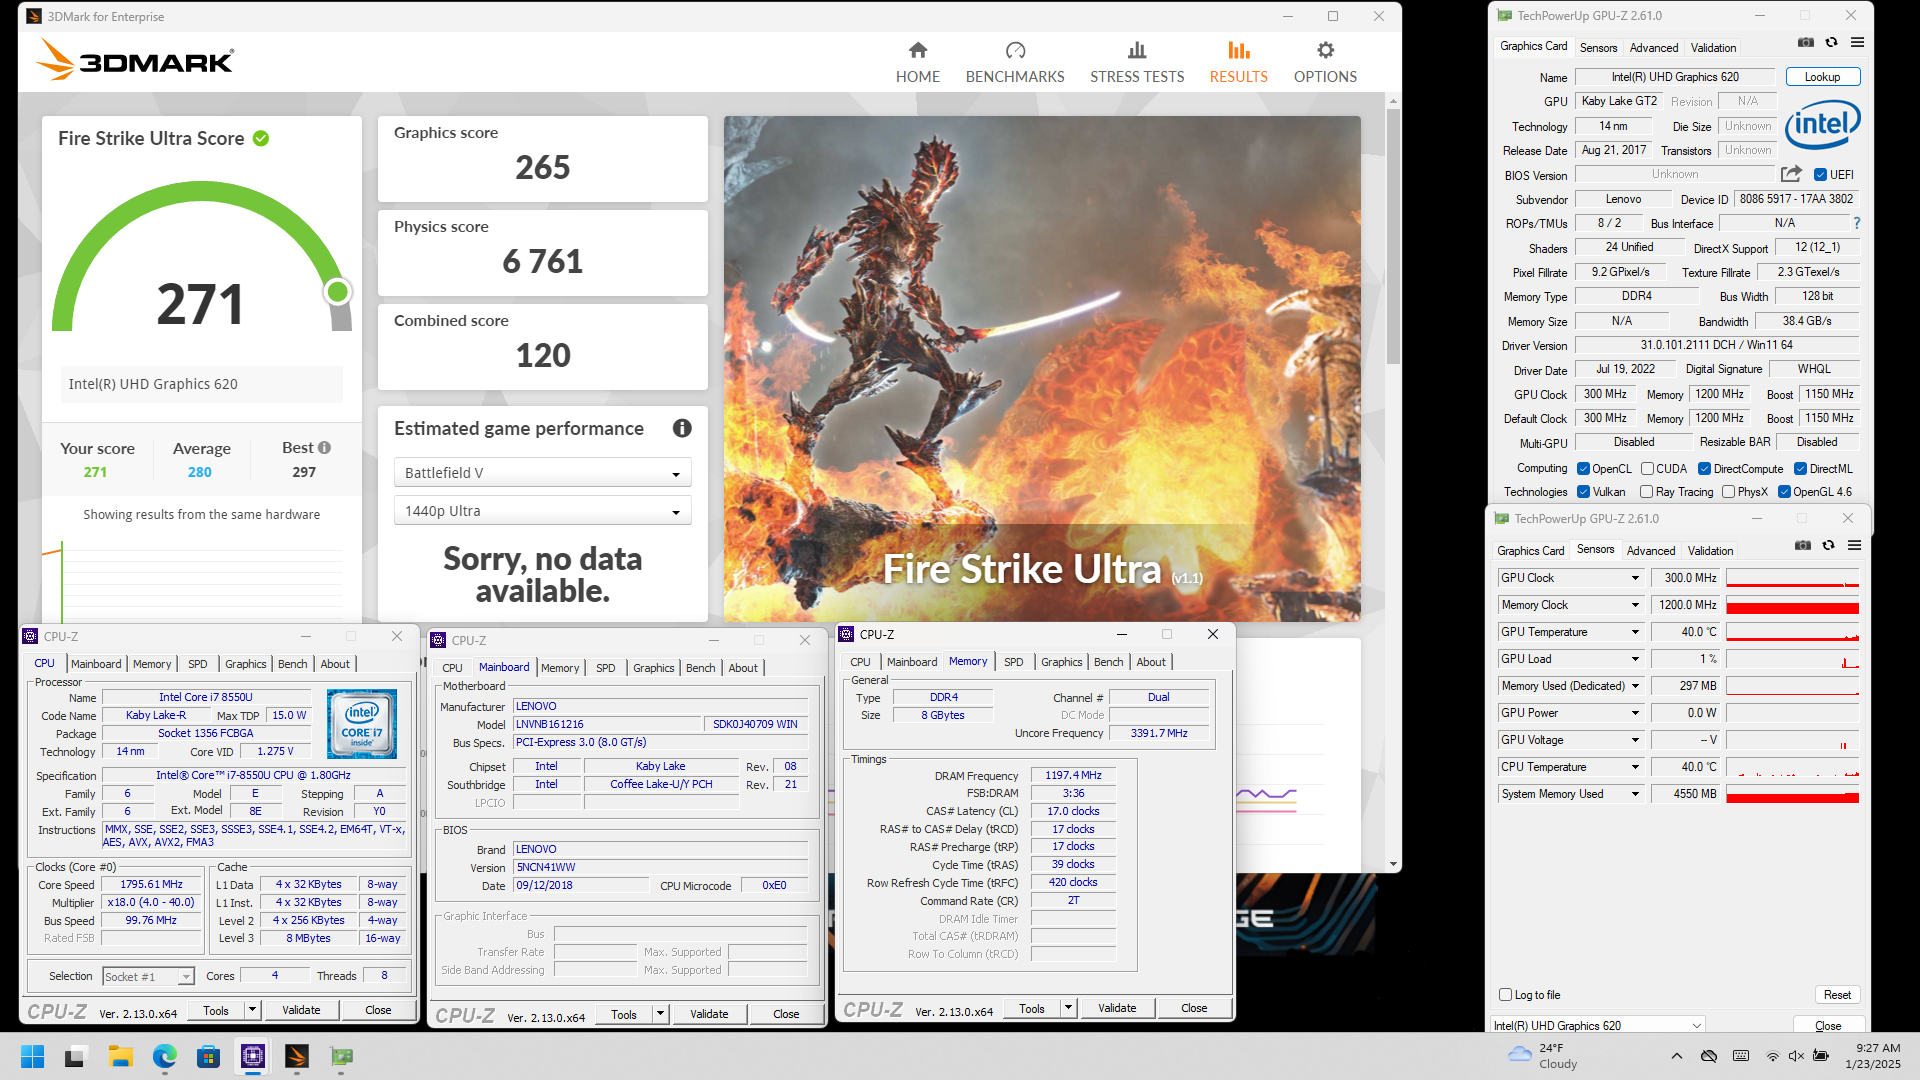Click the Reset button in GPU-Z Sensors

click(x=1836, y=994)
